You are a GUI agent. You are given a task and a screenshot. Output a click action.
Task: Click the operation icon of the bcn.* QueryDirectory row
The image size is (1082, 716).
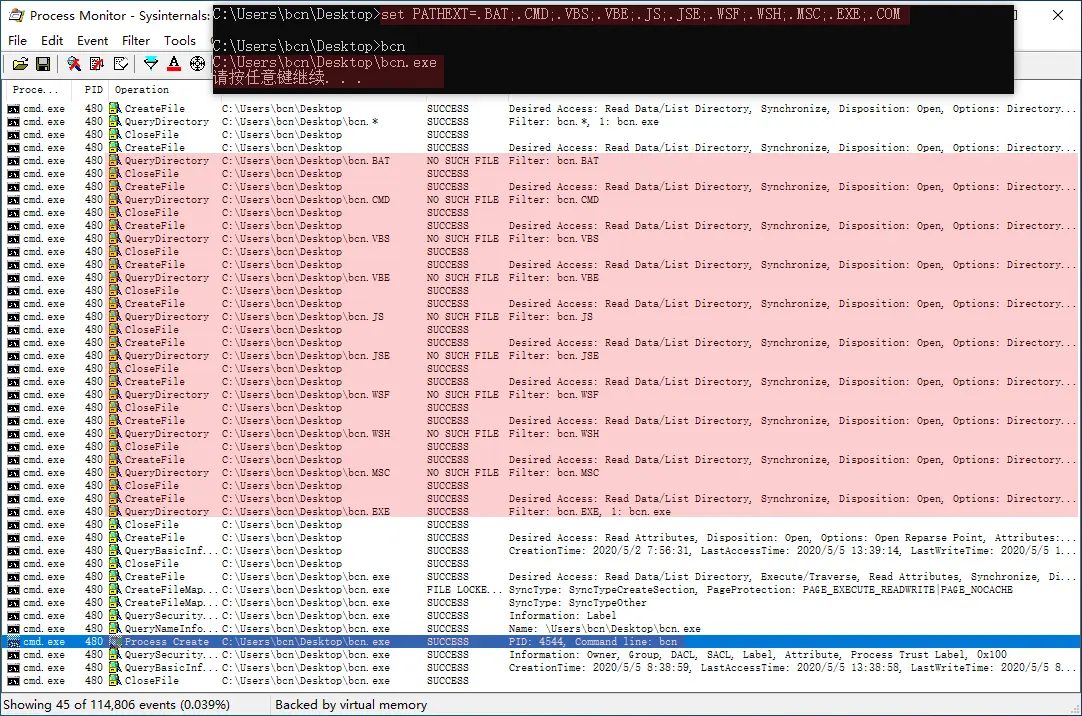115,121
